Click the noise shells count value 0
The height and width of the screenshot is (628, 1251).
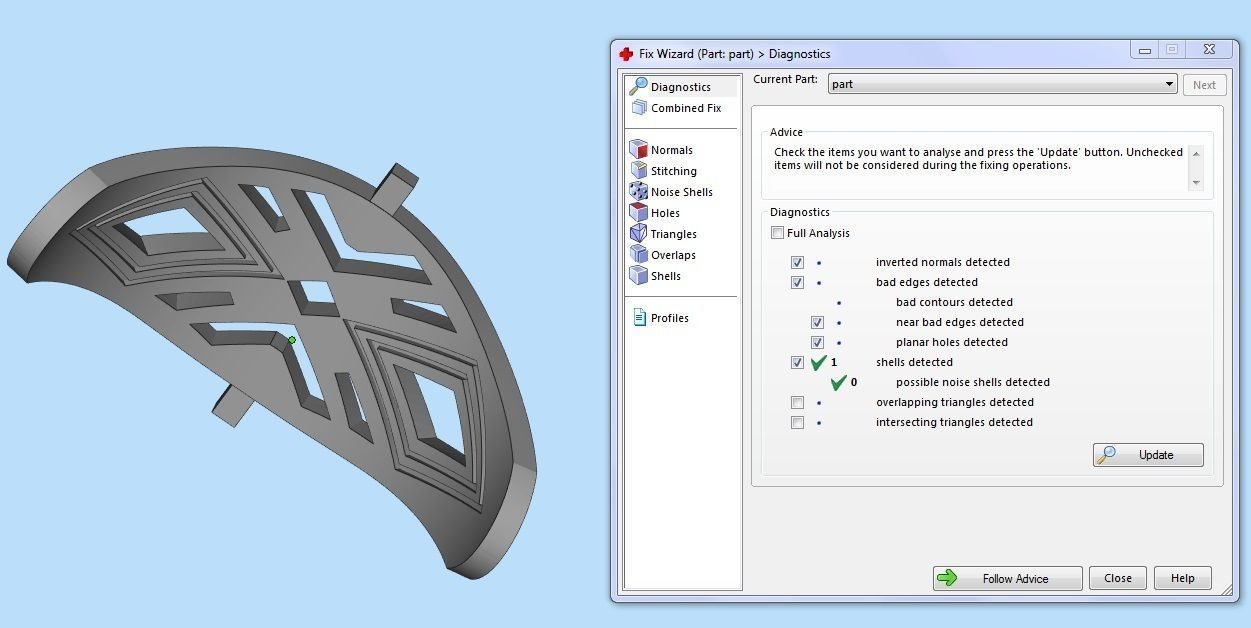[x=854, y=382]
